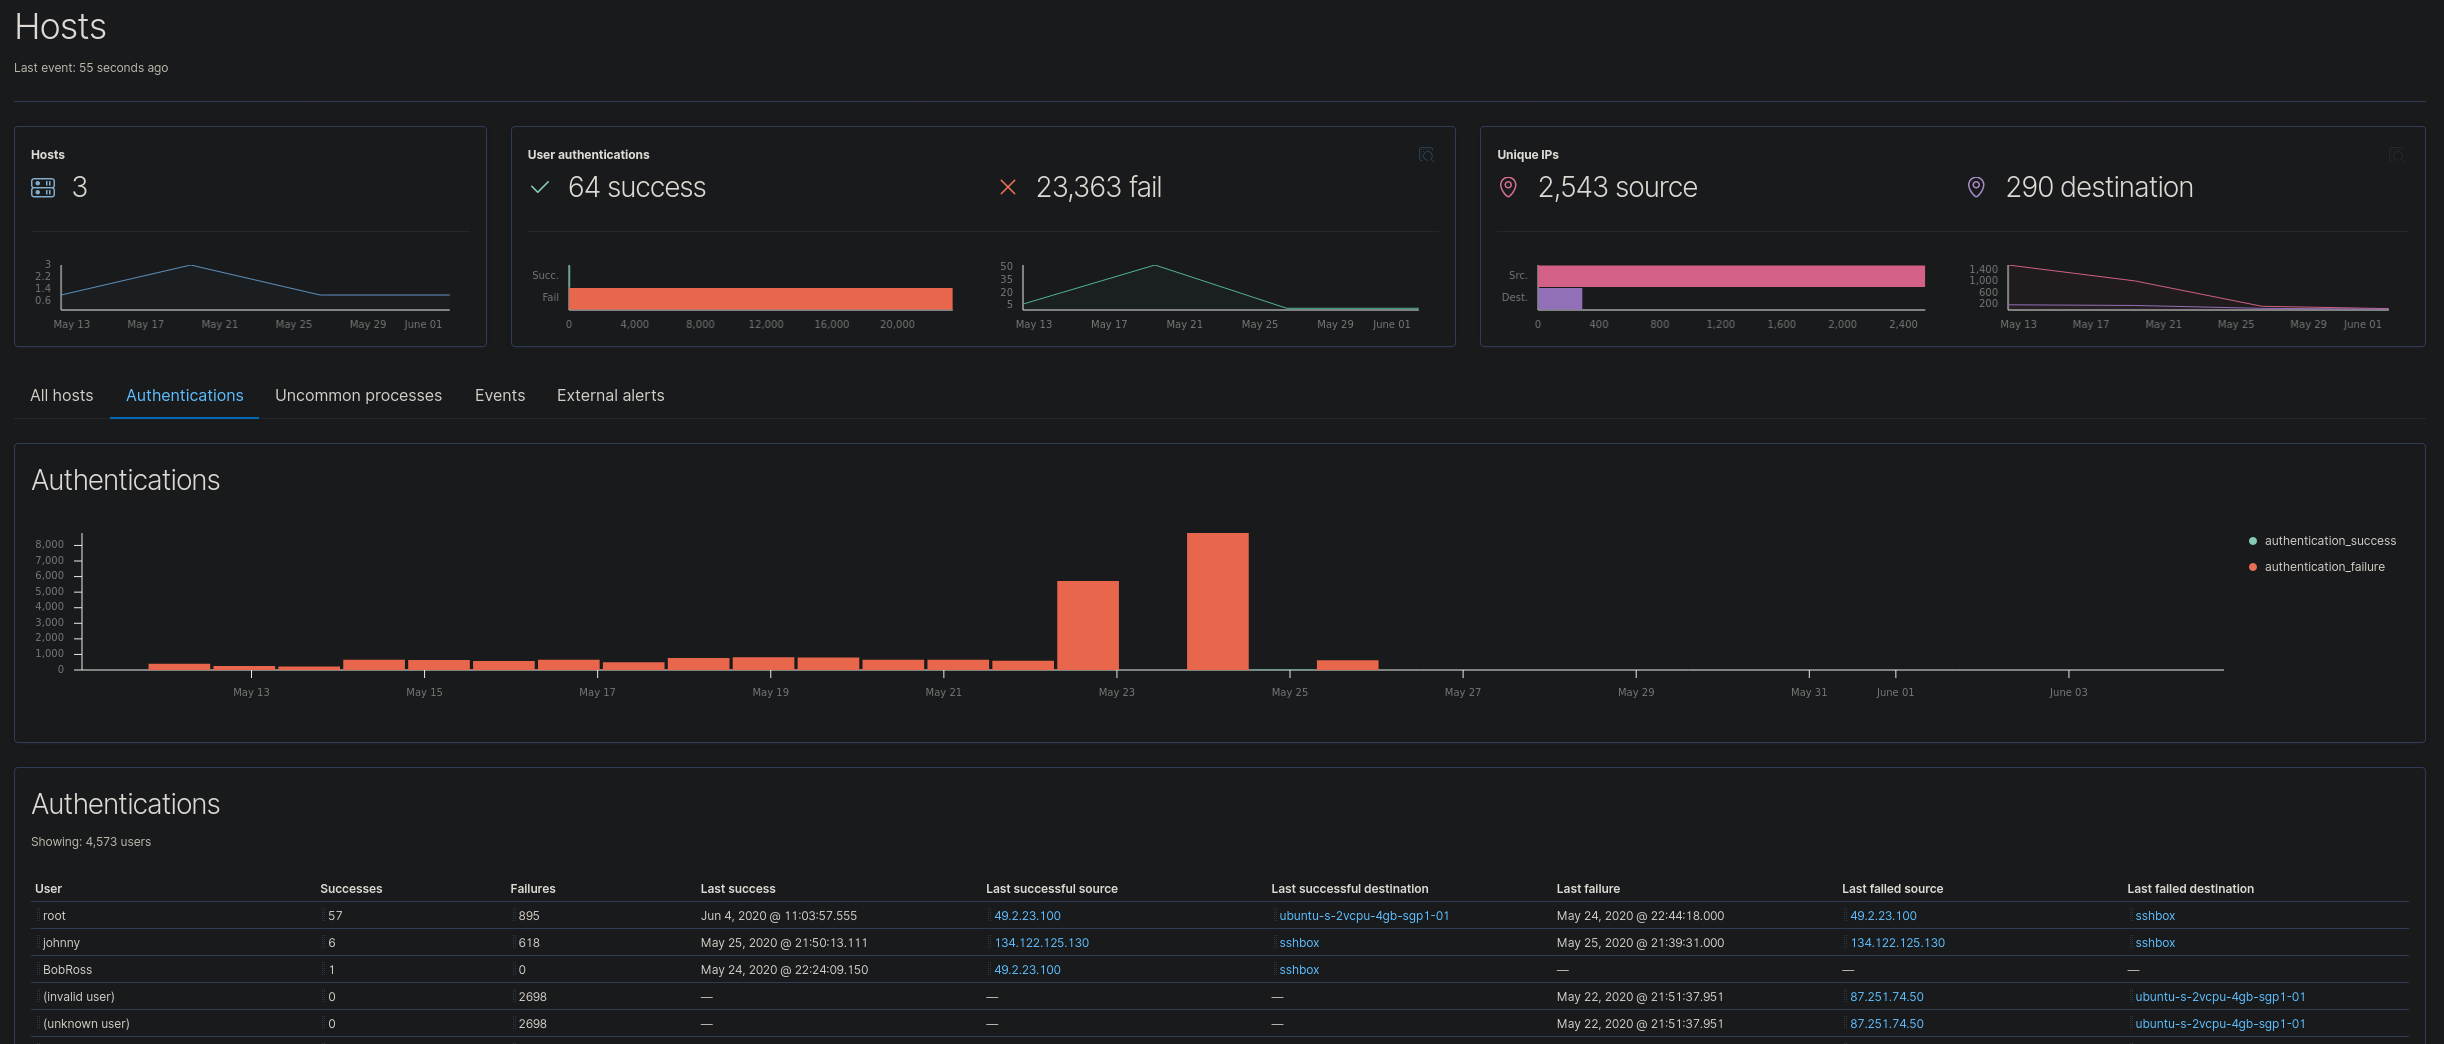Open failed source 87.251.74.50 for (invalid user)
The width and height of the screenshot is (2444, 1044).
point(1887,997)
